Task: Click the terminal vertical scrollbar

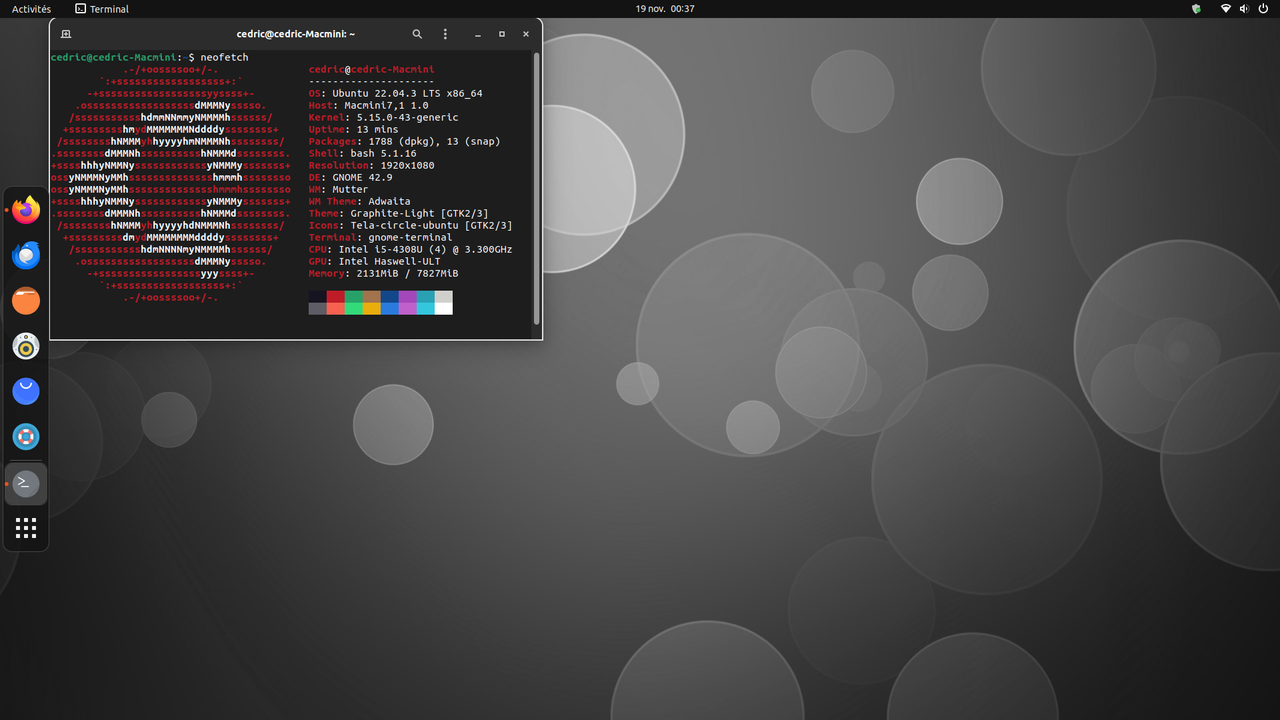Action: (536, 188)
